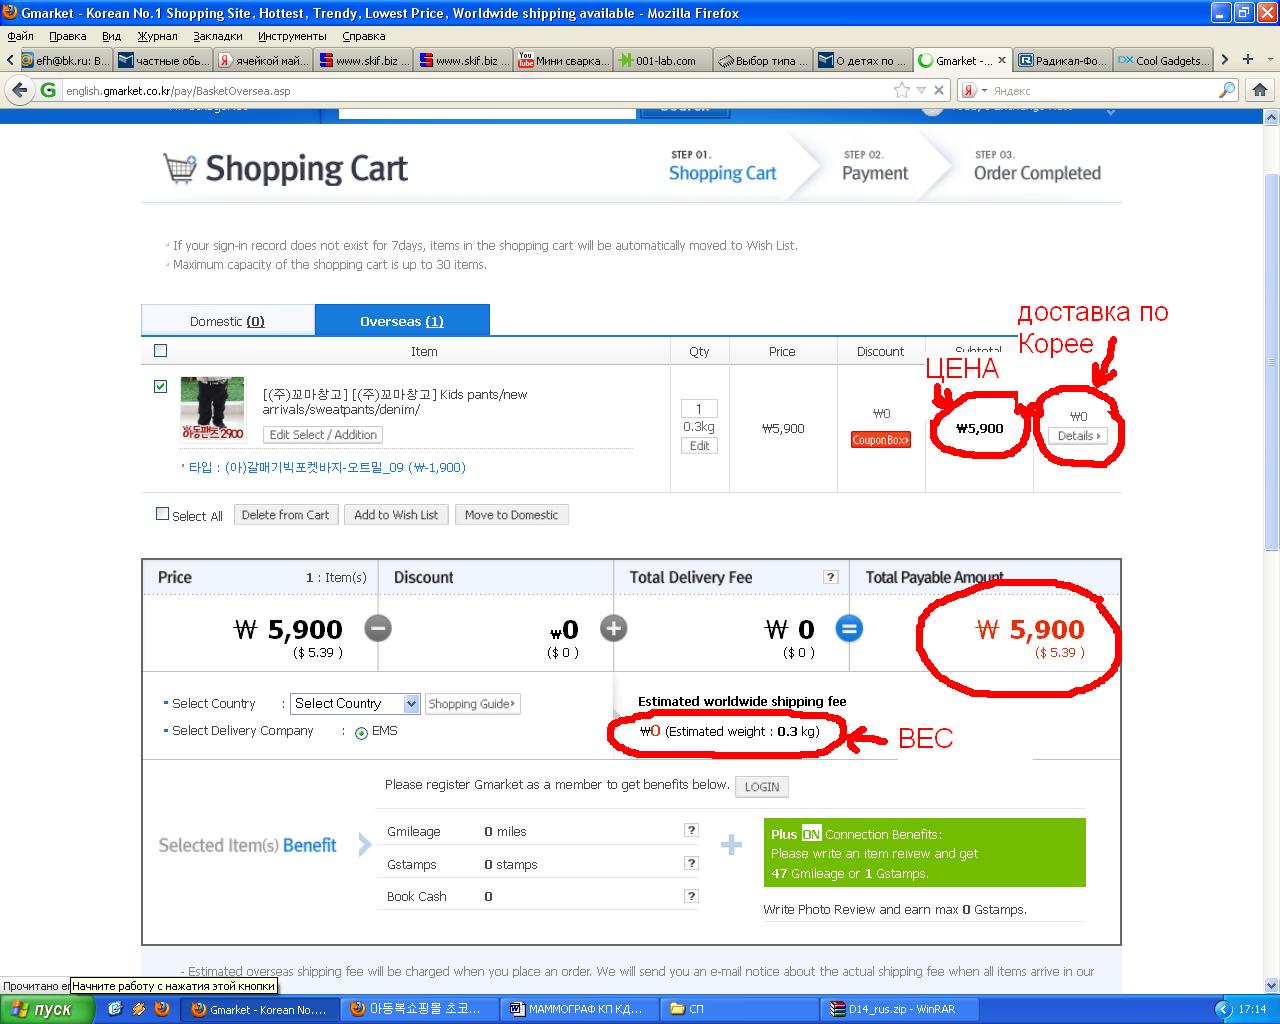The width and height of the screenshot is (1280, 1024).
Task: Click the Shopping Cart logo icon
Action: (x=180, y=168)
